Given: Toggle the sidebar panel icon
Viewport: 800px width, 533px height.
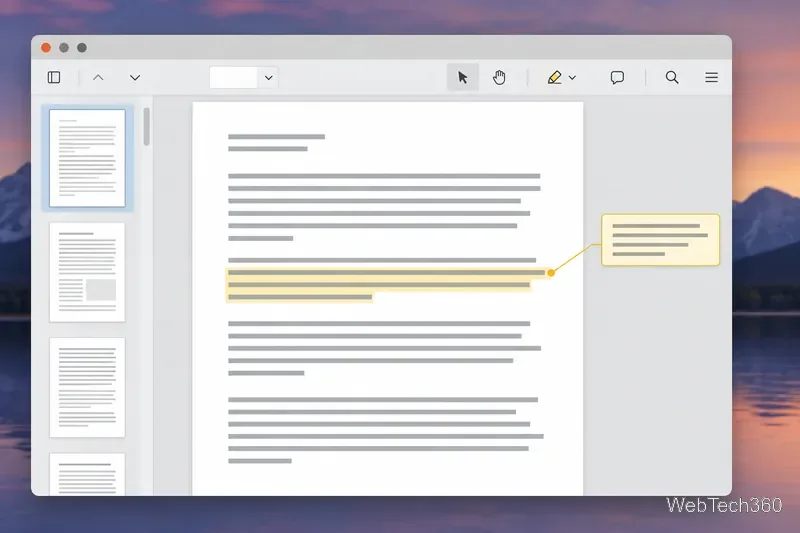Looking at the screenshot, I should (54, 78).
